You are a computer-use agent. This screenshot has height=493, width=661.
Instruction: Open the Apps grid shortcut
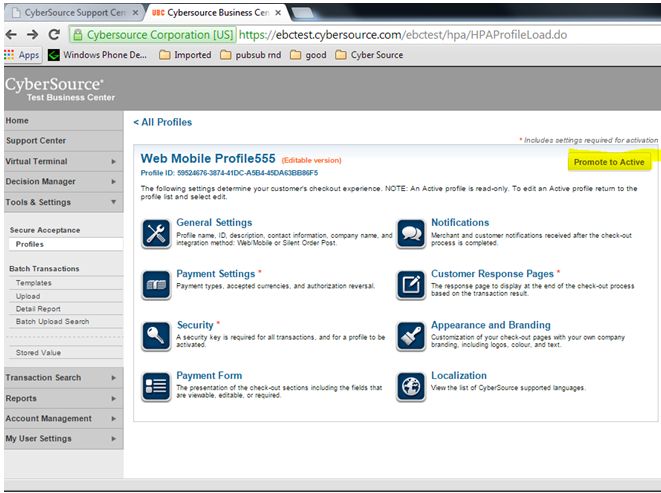[22, 55]
